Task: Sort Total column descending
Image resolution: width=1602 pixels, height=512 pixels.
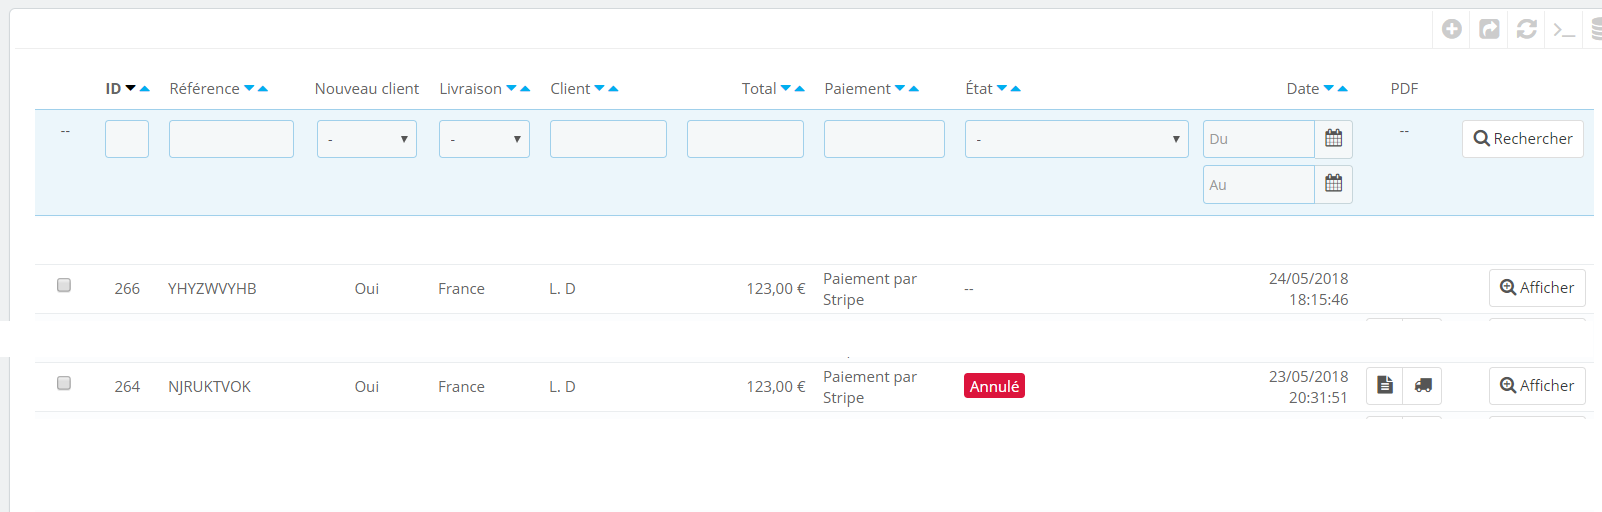Action: coord(786,89)
